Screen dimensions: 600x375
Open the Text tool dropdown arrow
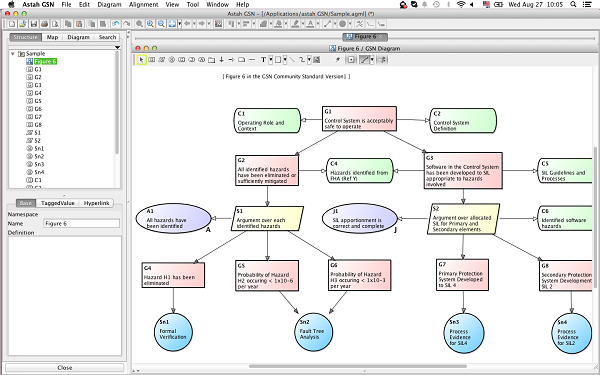[271, 60]
